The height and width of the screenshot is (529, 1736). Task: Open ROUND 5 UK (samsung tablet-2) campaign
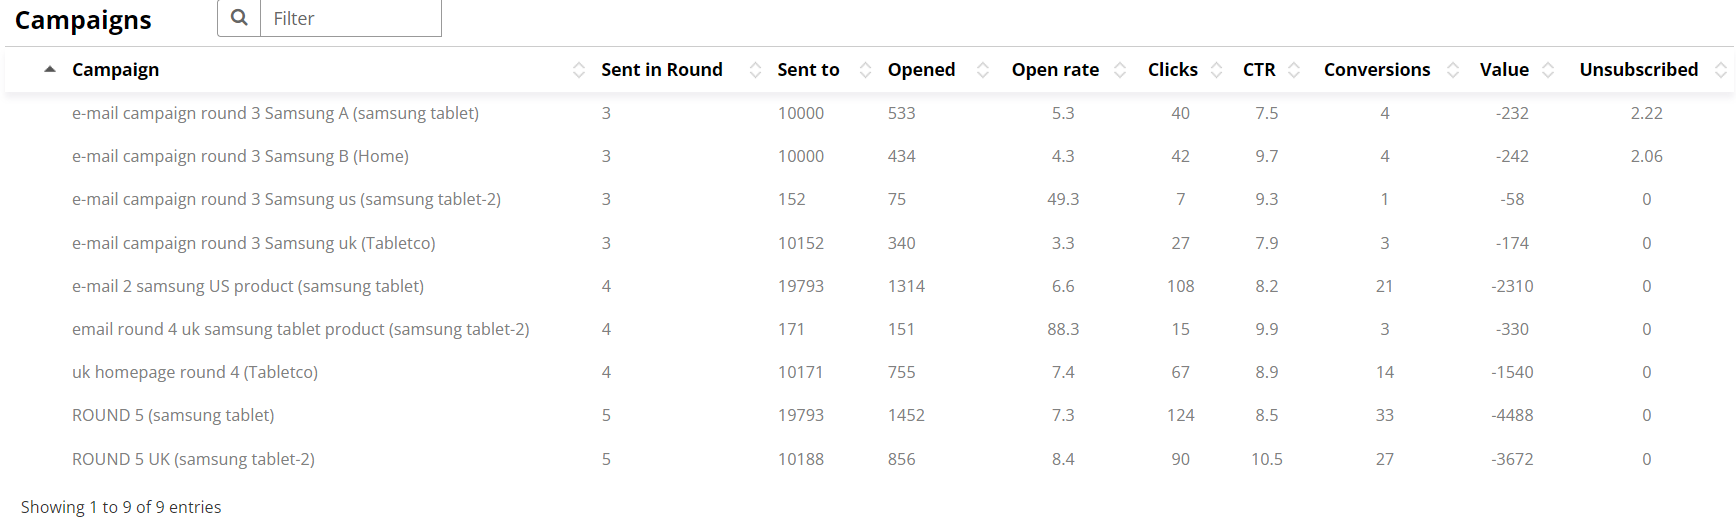pos(193,459)
